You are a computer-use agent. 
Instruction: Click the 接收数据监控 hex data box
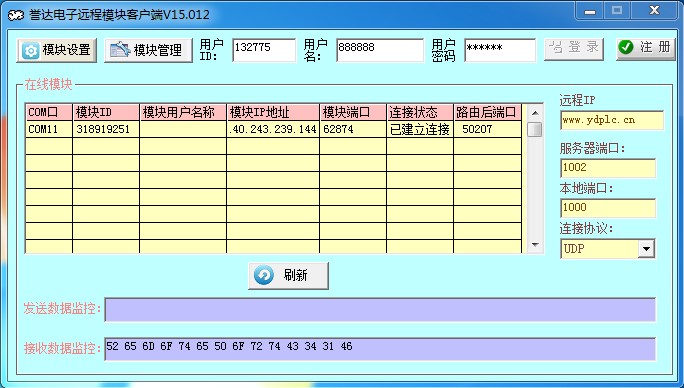coord(380,349)
